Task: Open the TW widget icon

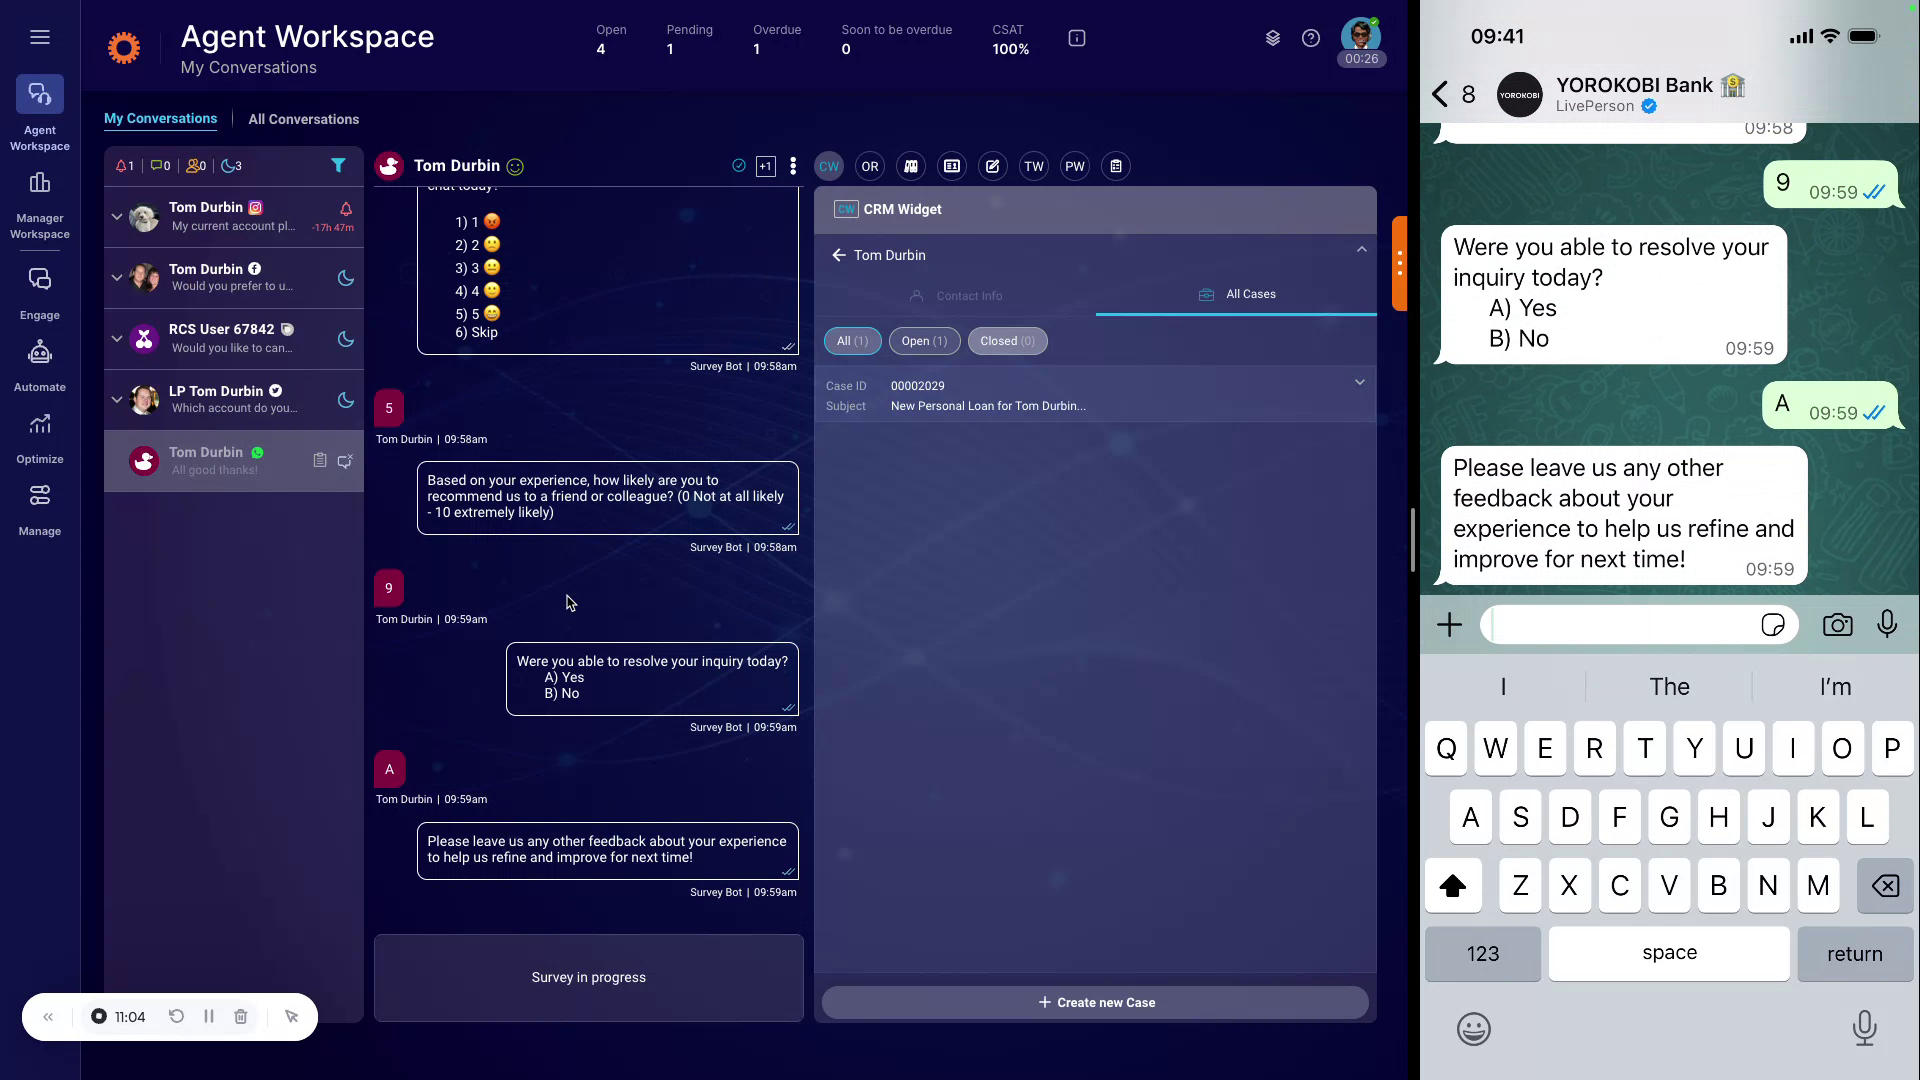Action: (1033, 166)
